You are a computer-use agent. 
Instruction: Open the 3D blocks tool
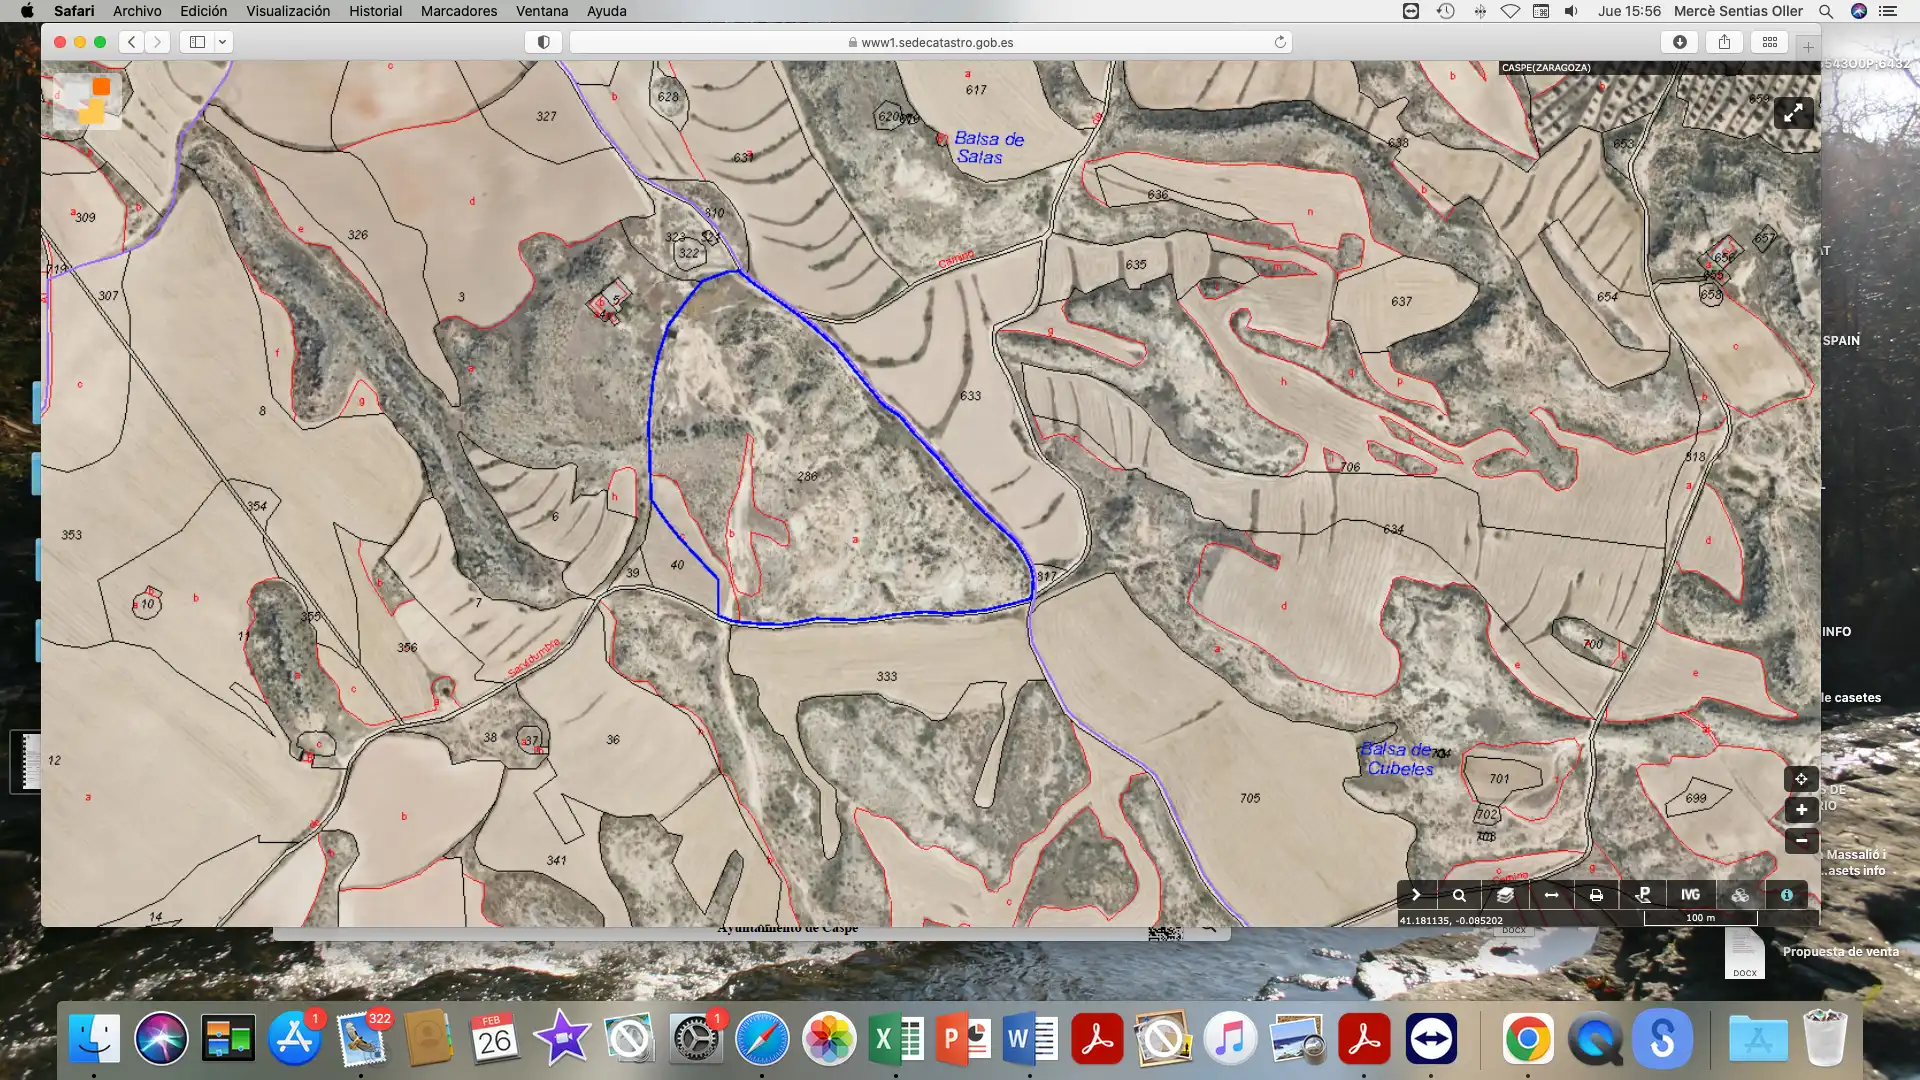click(1740, 895)
